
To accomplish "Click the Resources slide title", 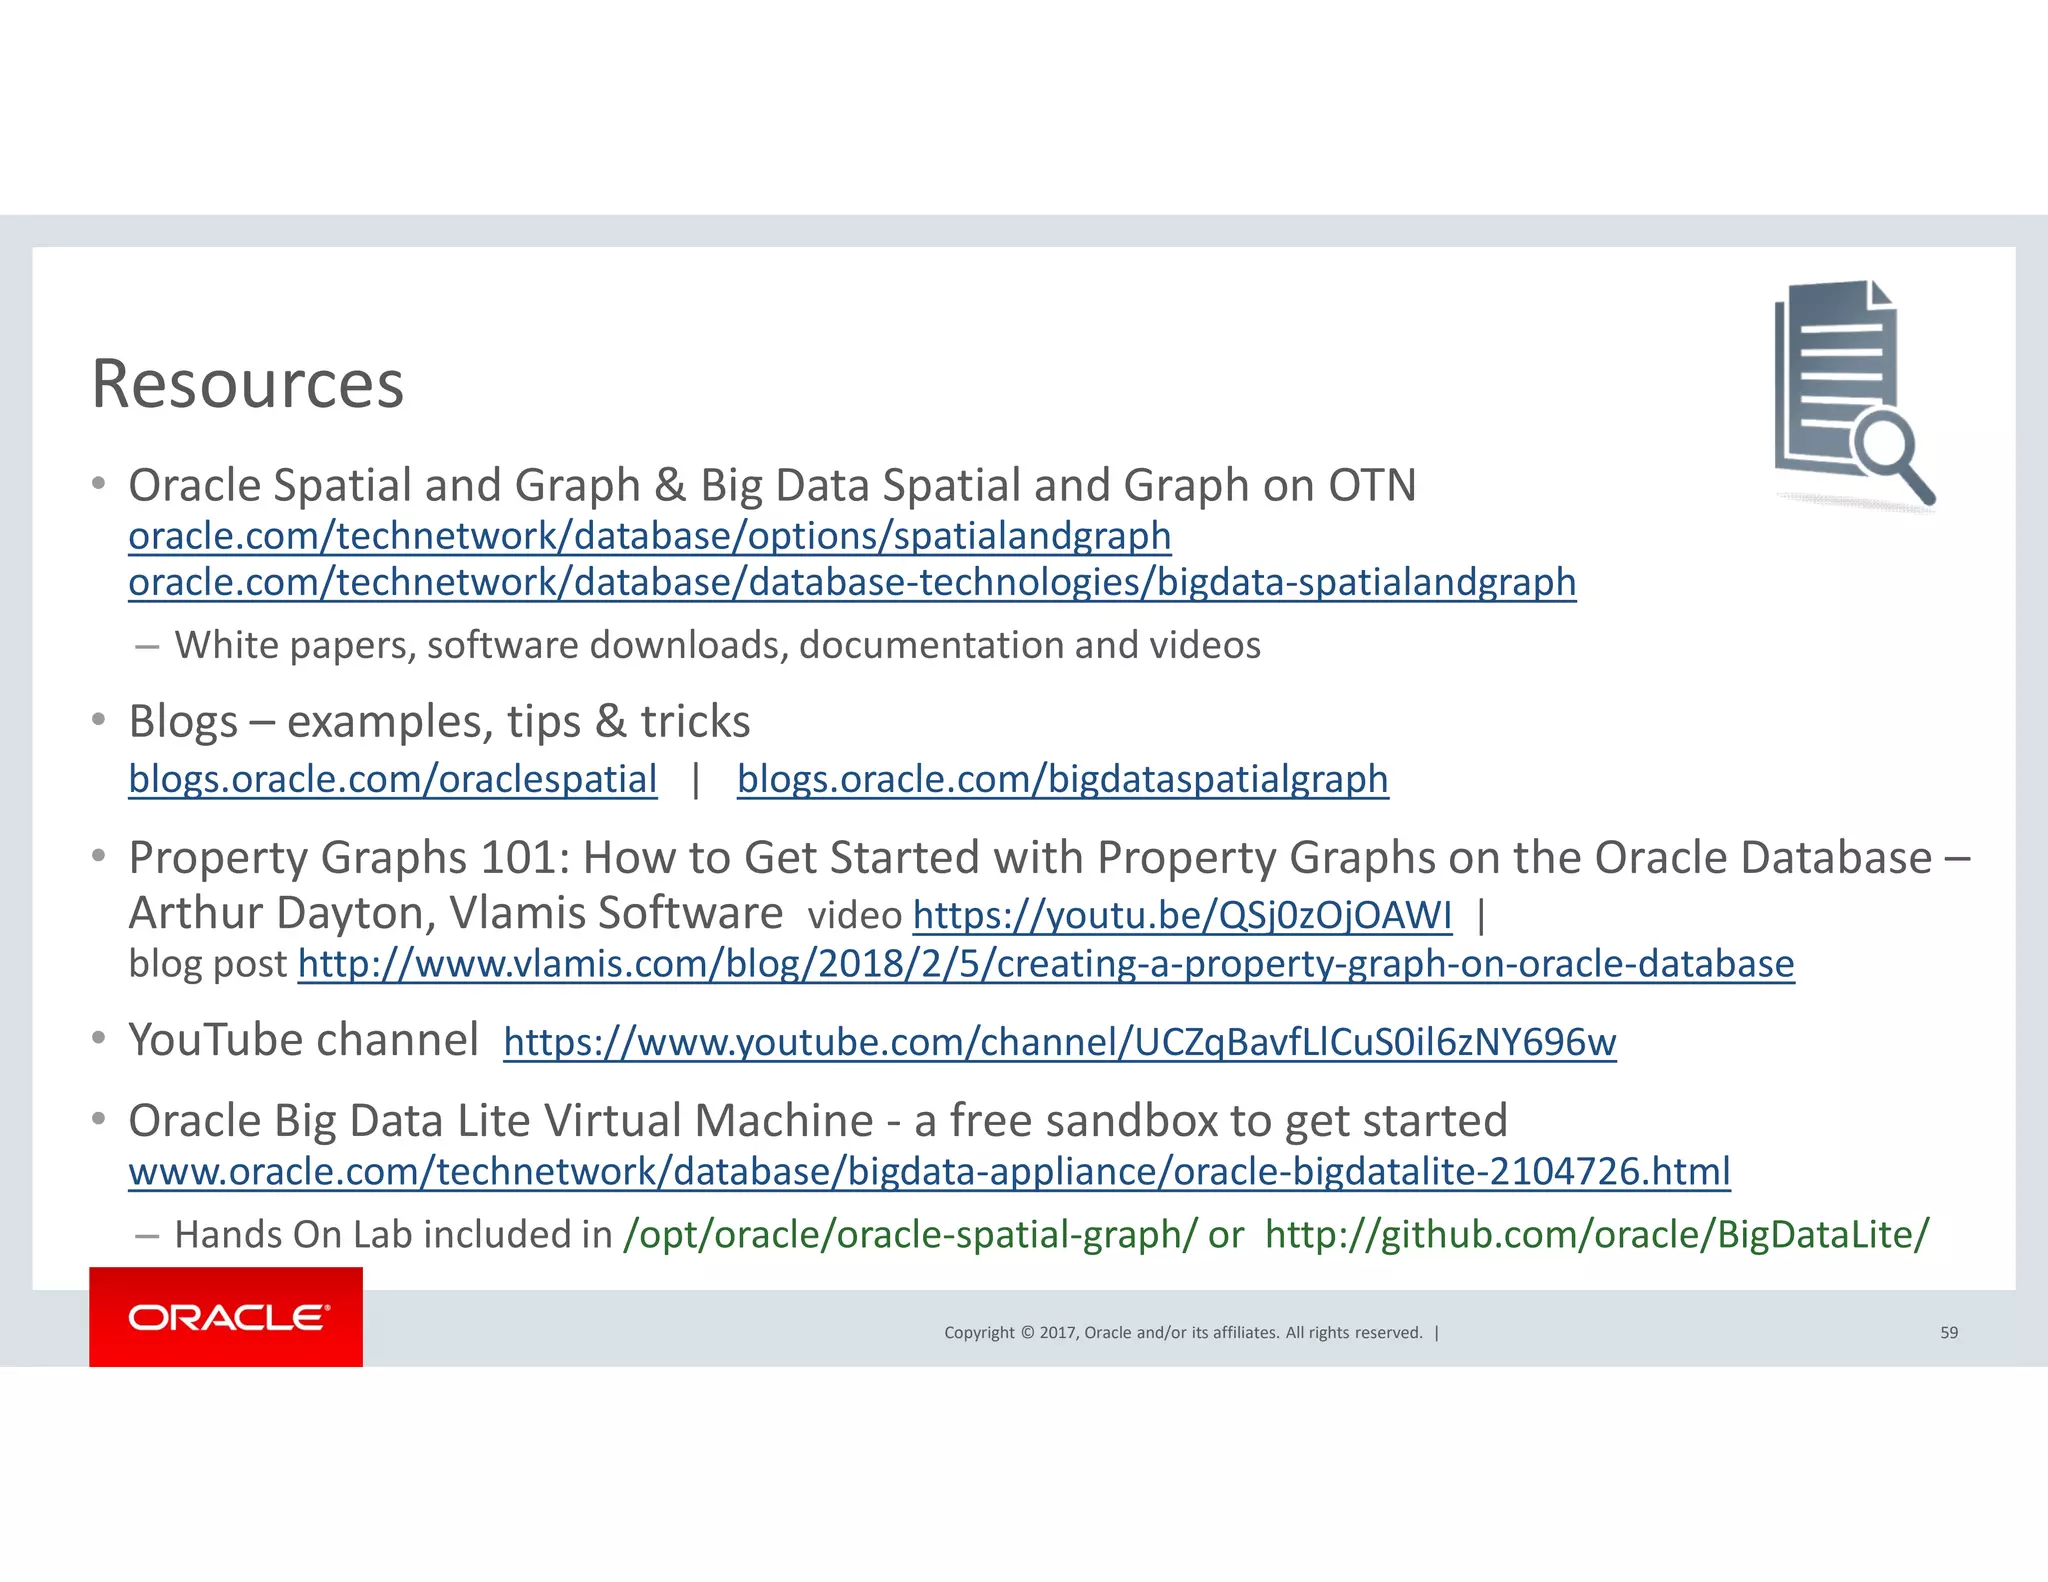I will (247, 384).
